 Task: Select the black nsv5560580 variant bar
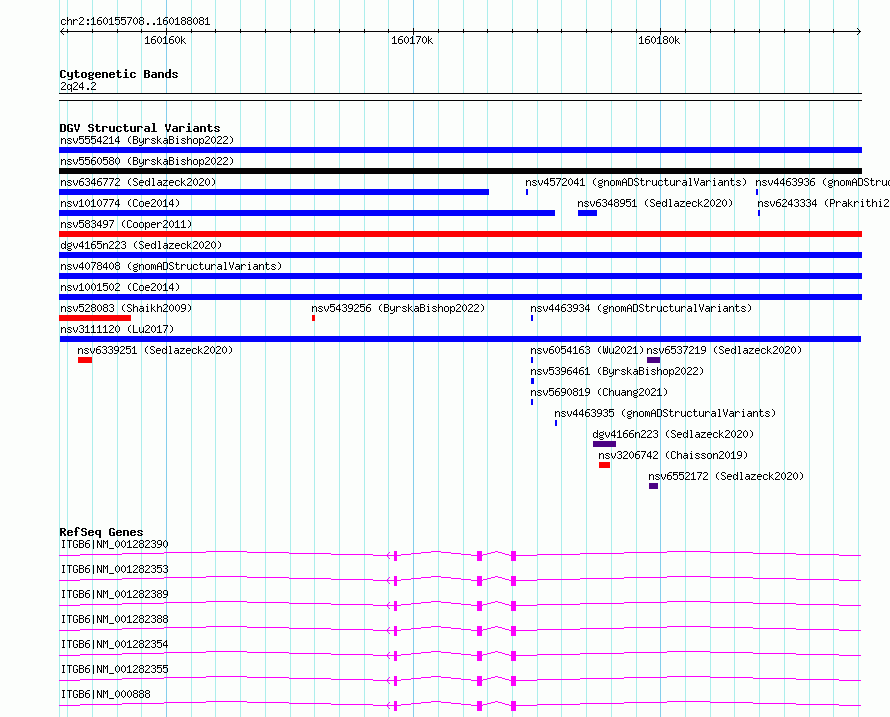click(x=460, y=171)
